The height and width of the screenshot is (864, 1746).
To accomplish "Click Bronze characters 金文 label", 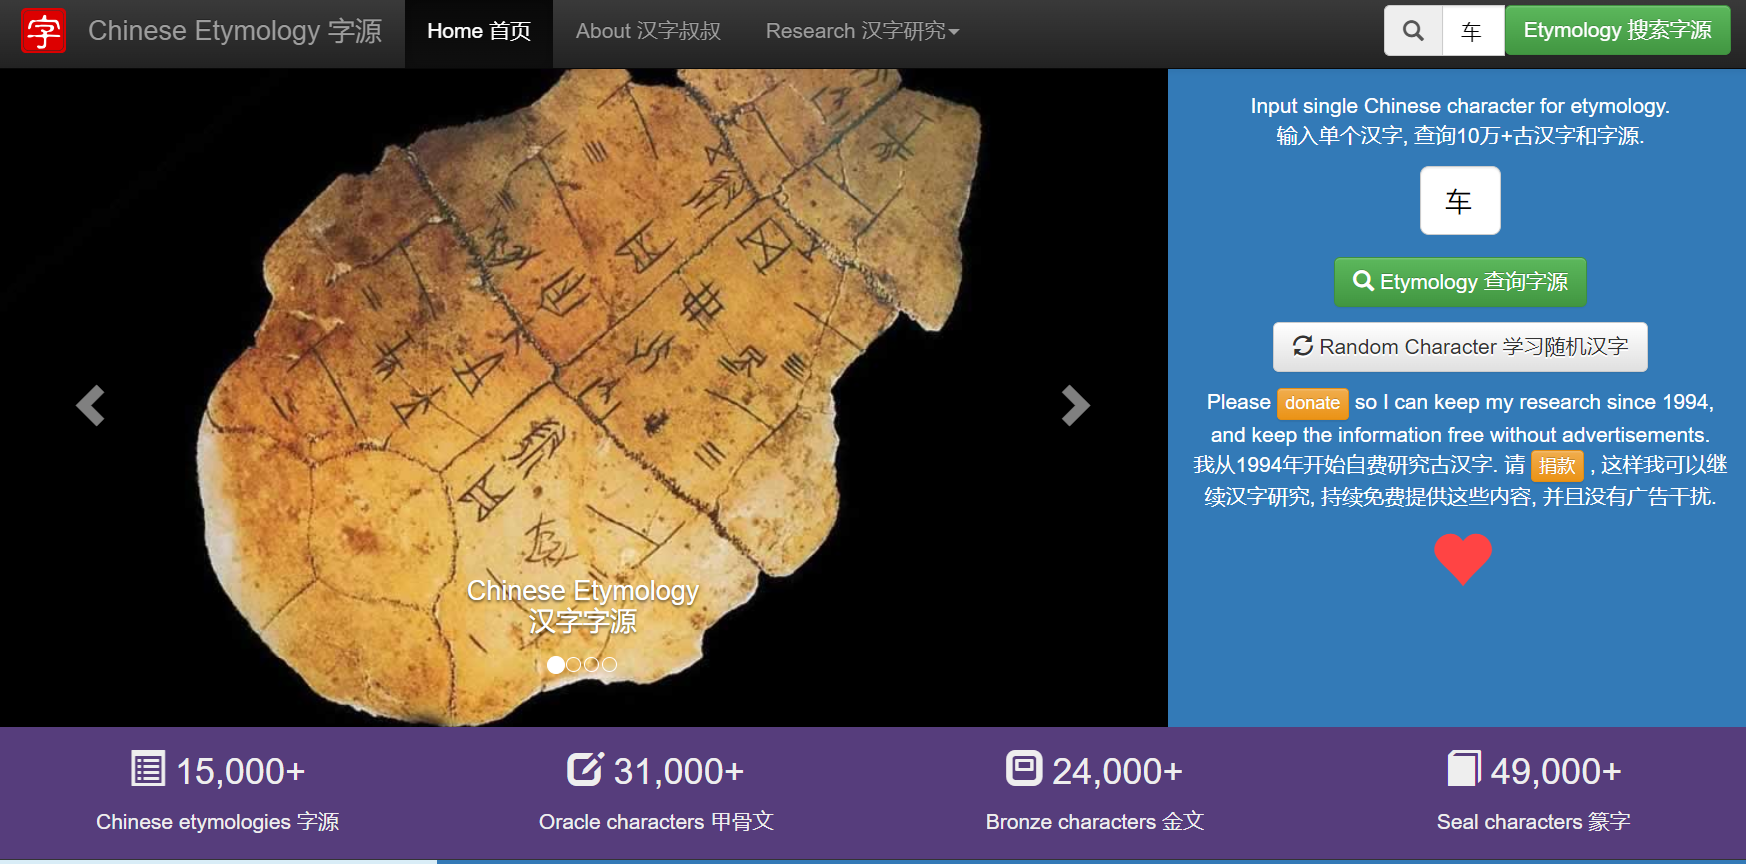I will pyautogui.click(x=1095, y=822).
